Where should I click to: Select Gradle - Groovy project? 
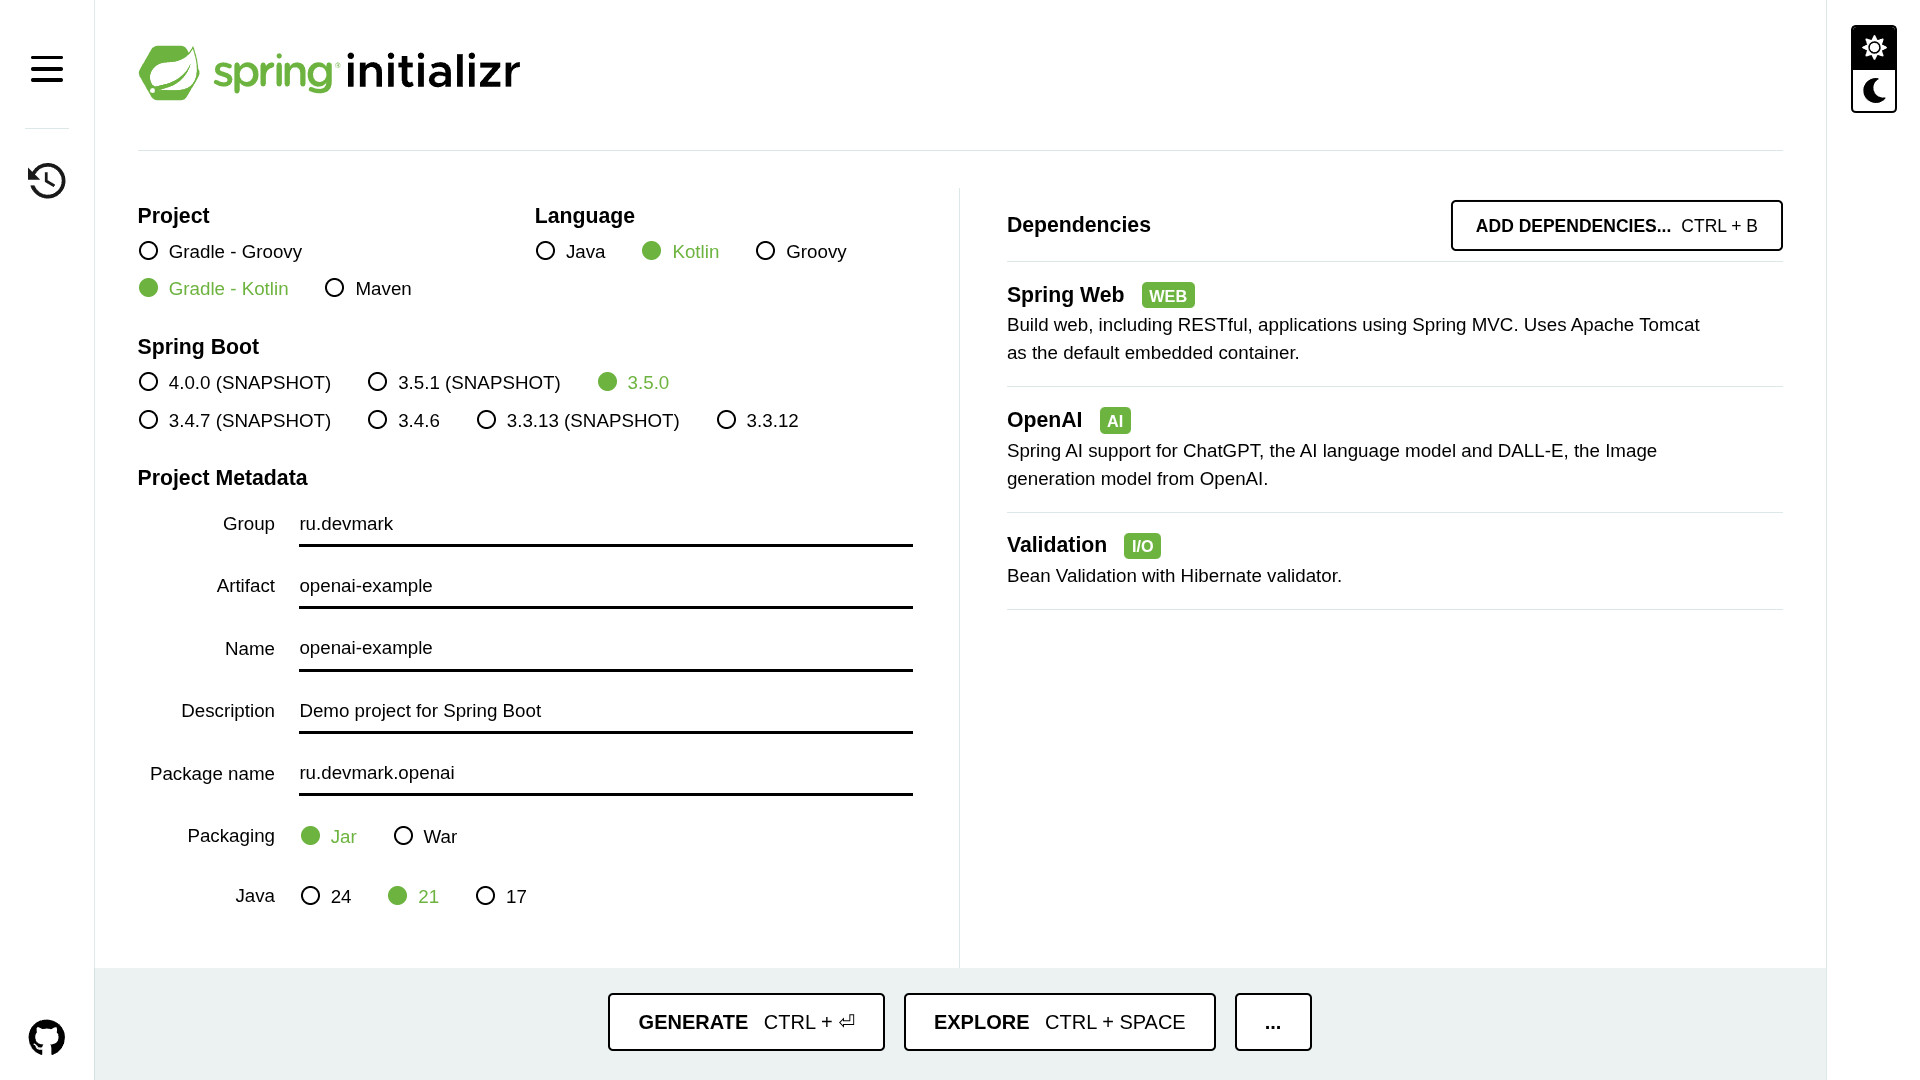click(220, 252)
